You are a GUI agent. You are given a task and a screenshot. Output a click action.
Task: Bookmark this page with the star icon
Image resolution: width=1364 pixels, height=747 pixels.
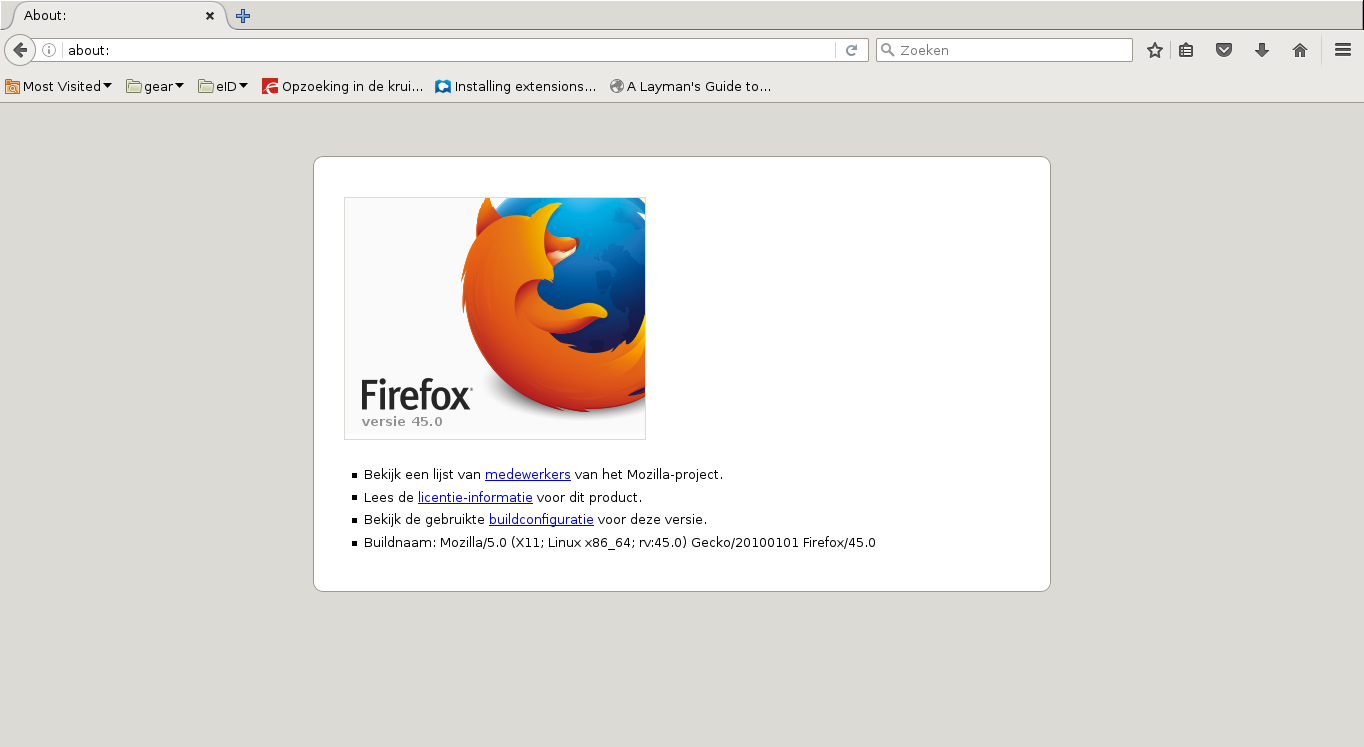pos(1155,50)
